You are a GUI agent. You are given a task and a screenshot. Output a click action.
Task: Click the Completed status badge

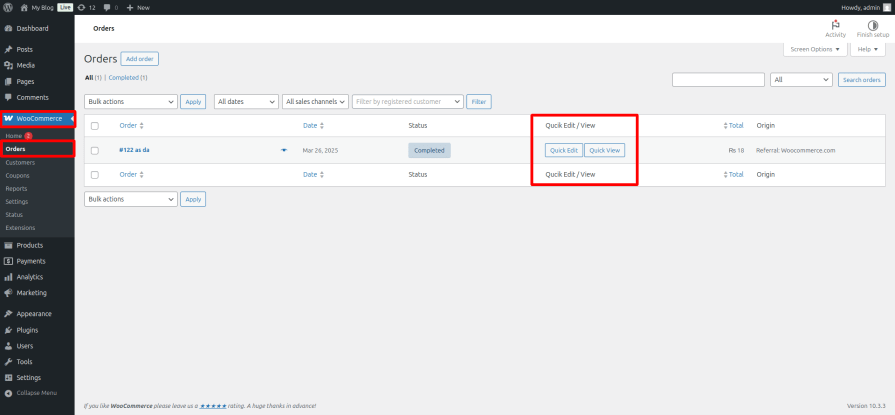[429, 150]
